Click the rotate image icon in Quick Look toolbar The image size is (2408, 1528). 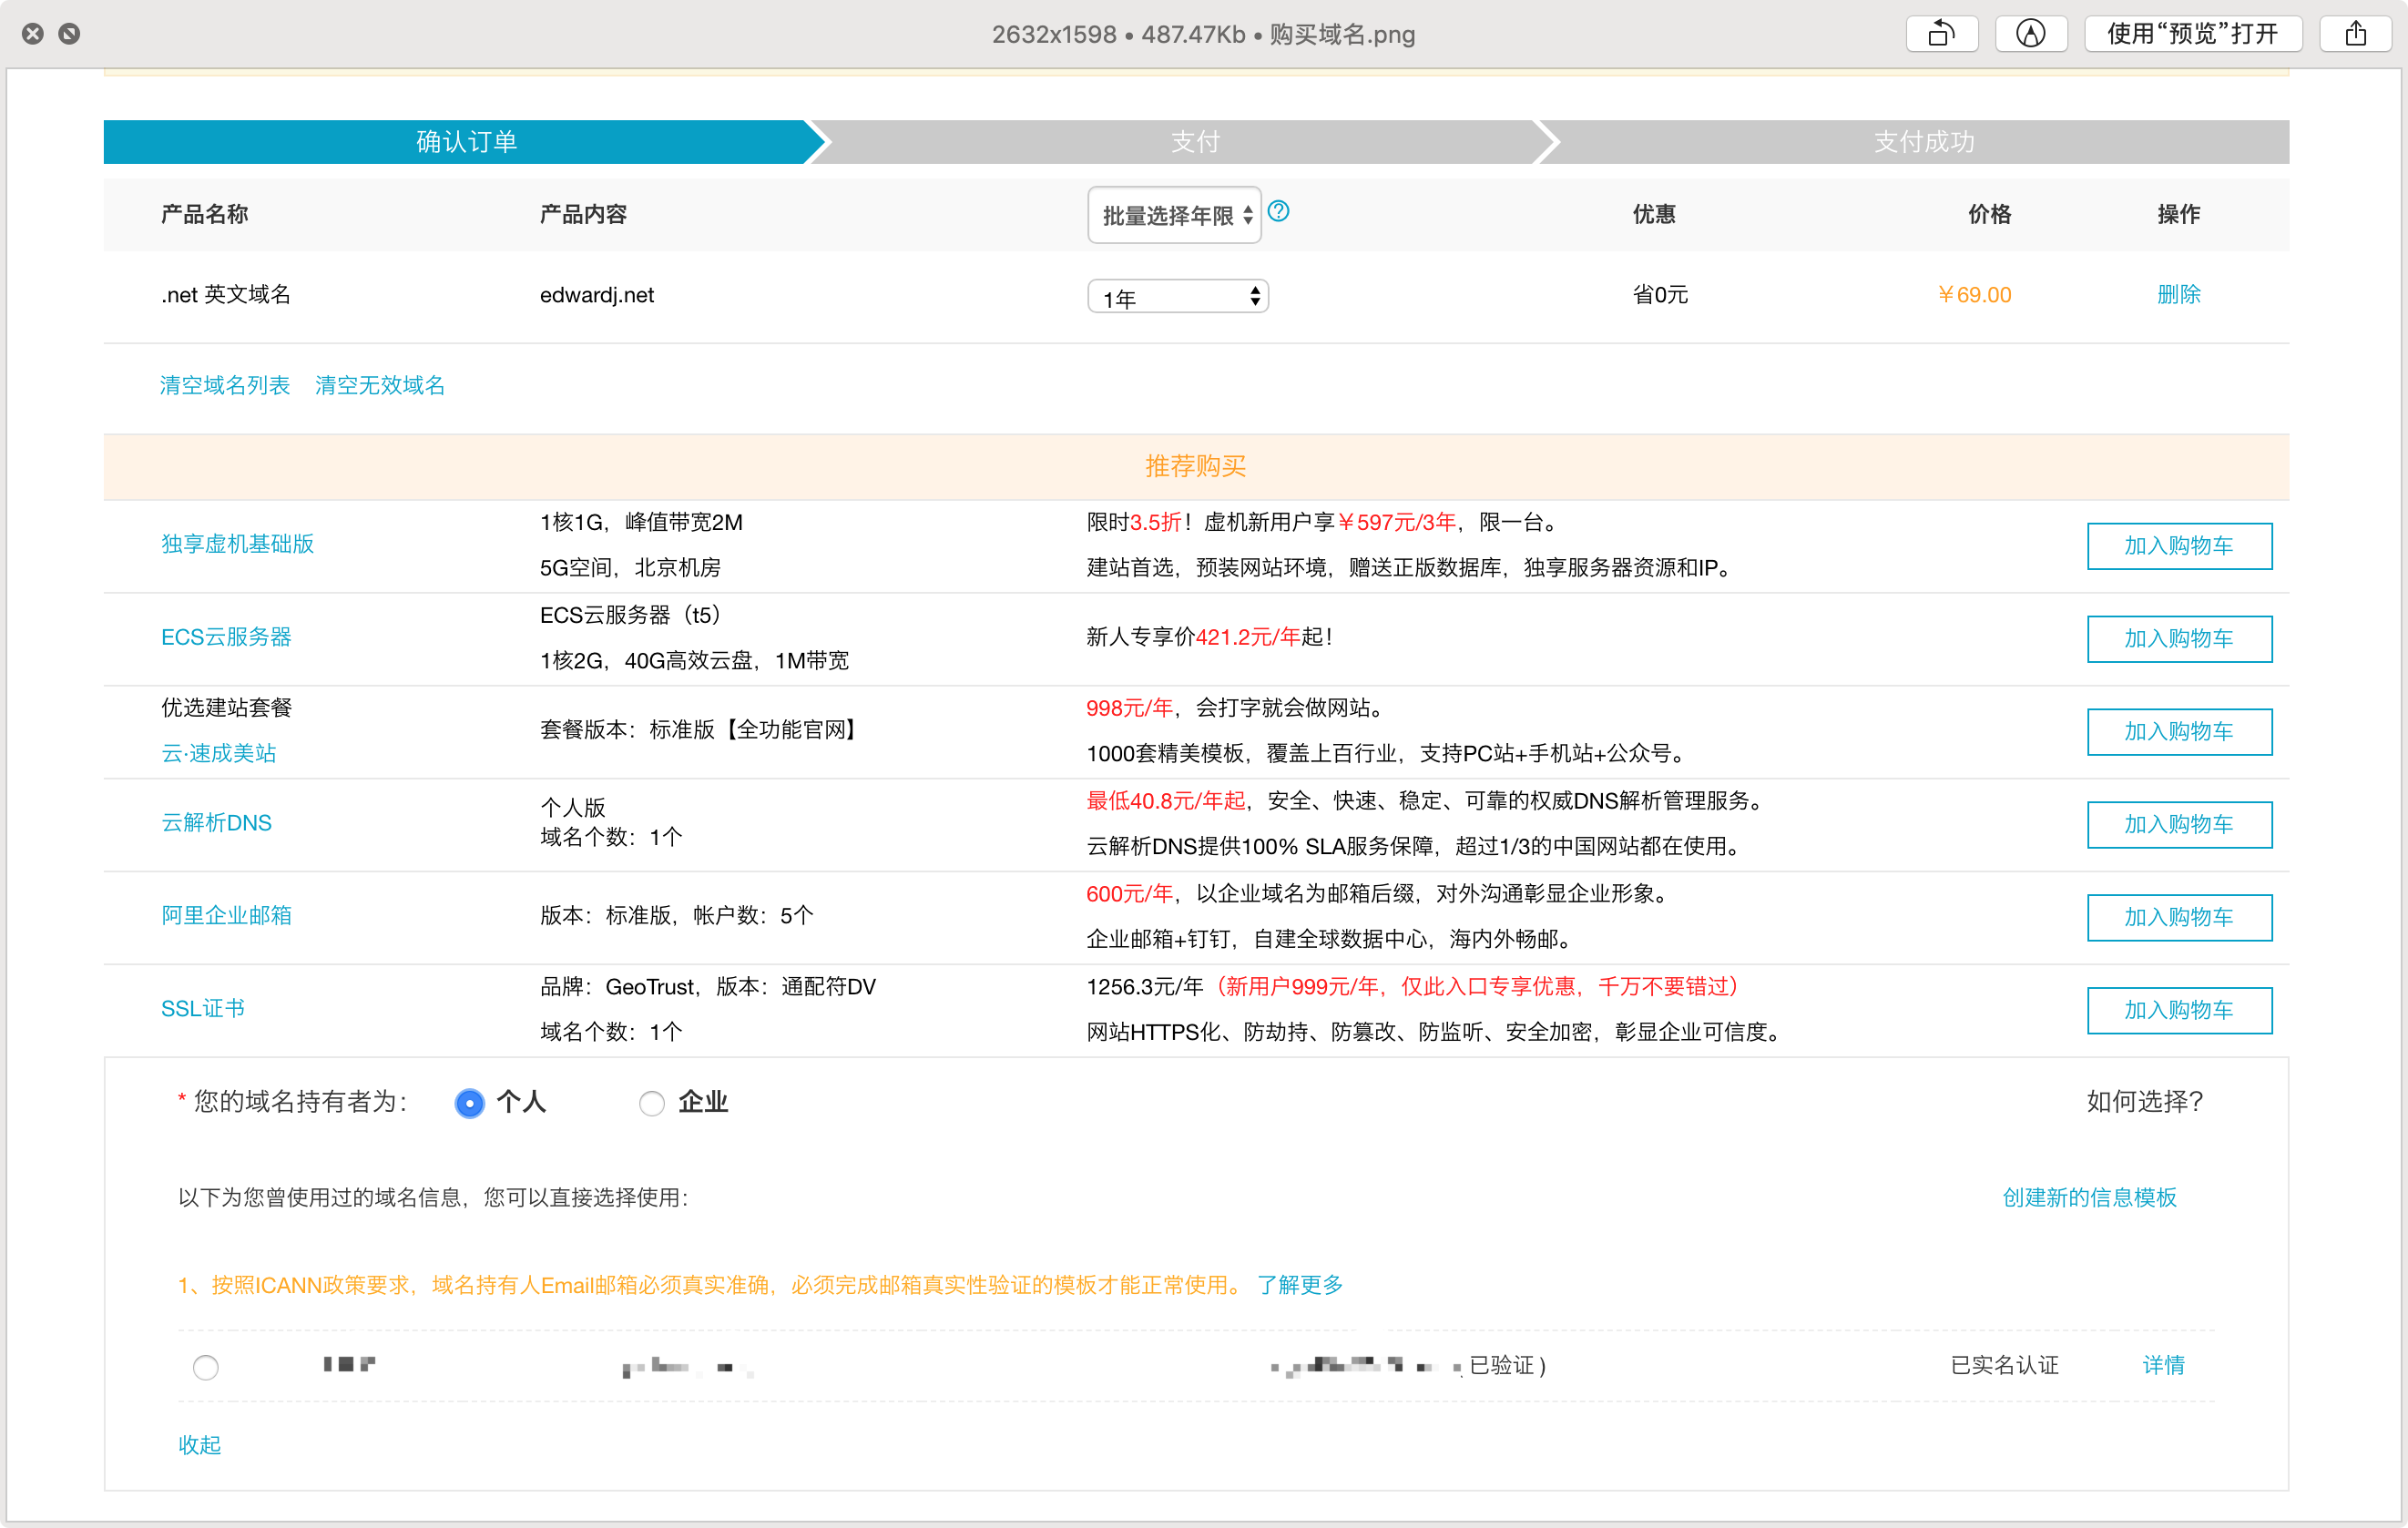coord(1941,34)
